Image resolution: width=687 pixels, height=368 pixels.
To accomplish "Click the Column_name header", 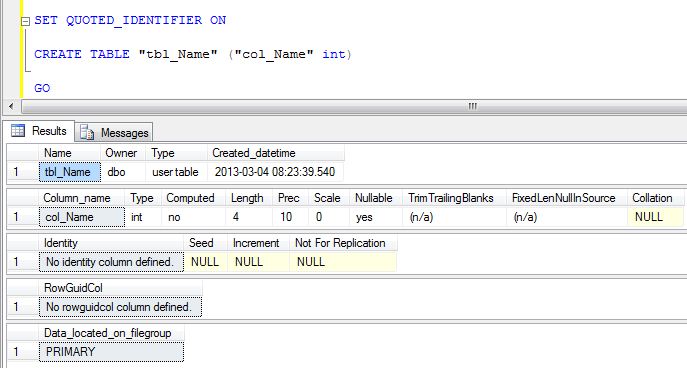I will [82, 198].
